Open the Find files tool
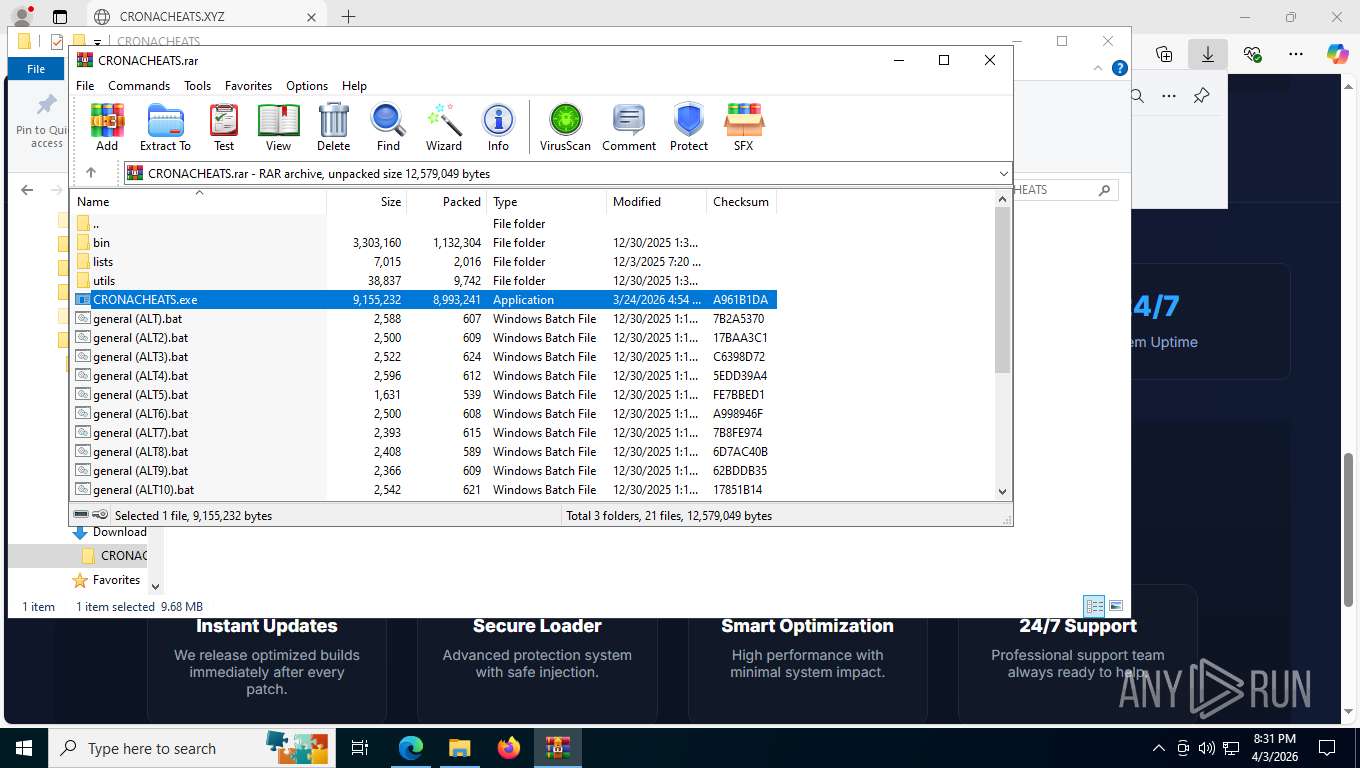This screenshot has height=768, width=1360. click(x=388, y=127)
